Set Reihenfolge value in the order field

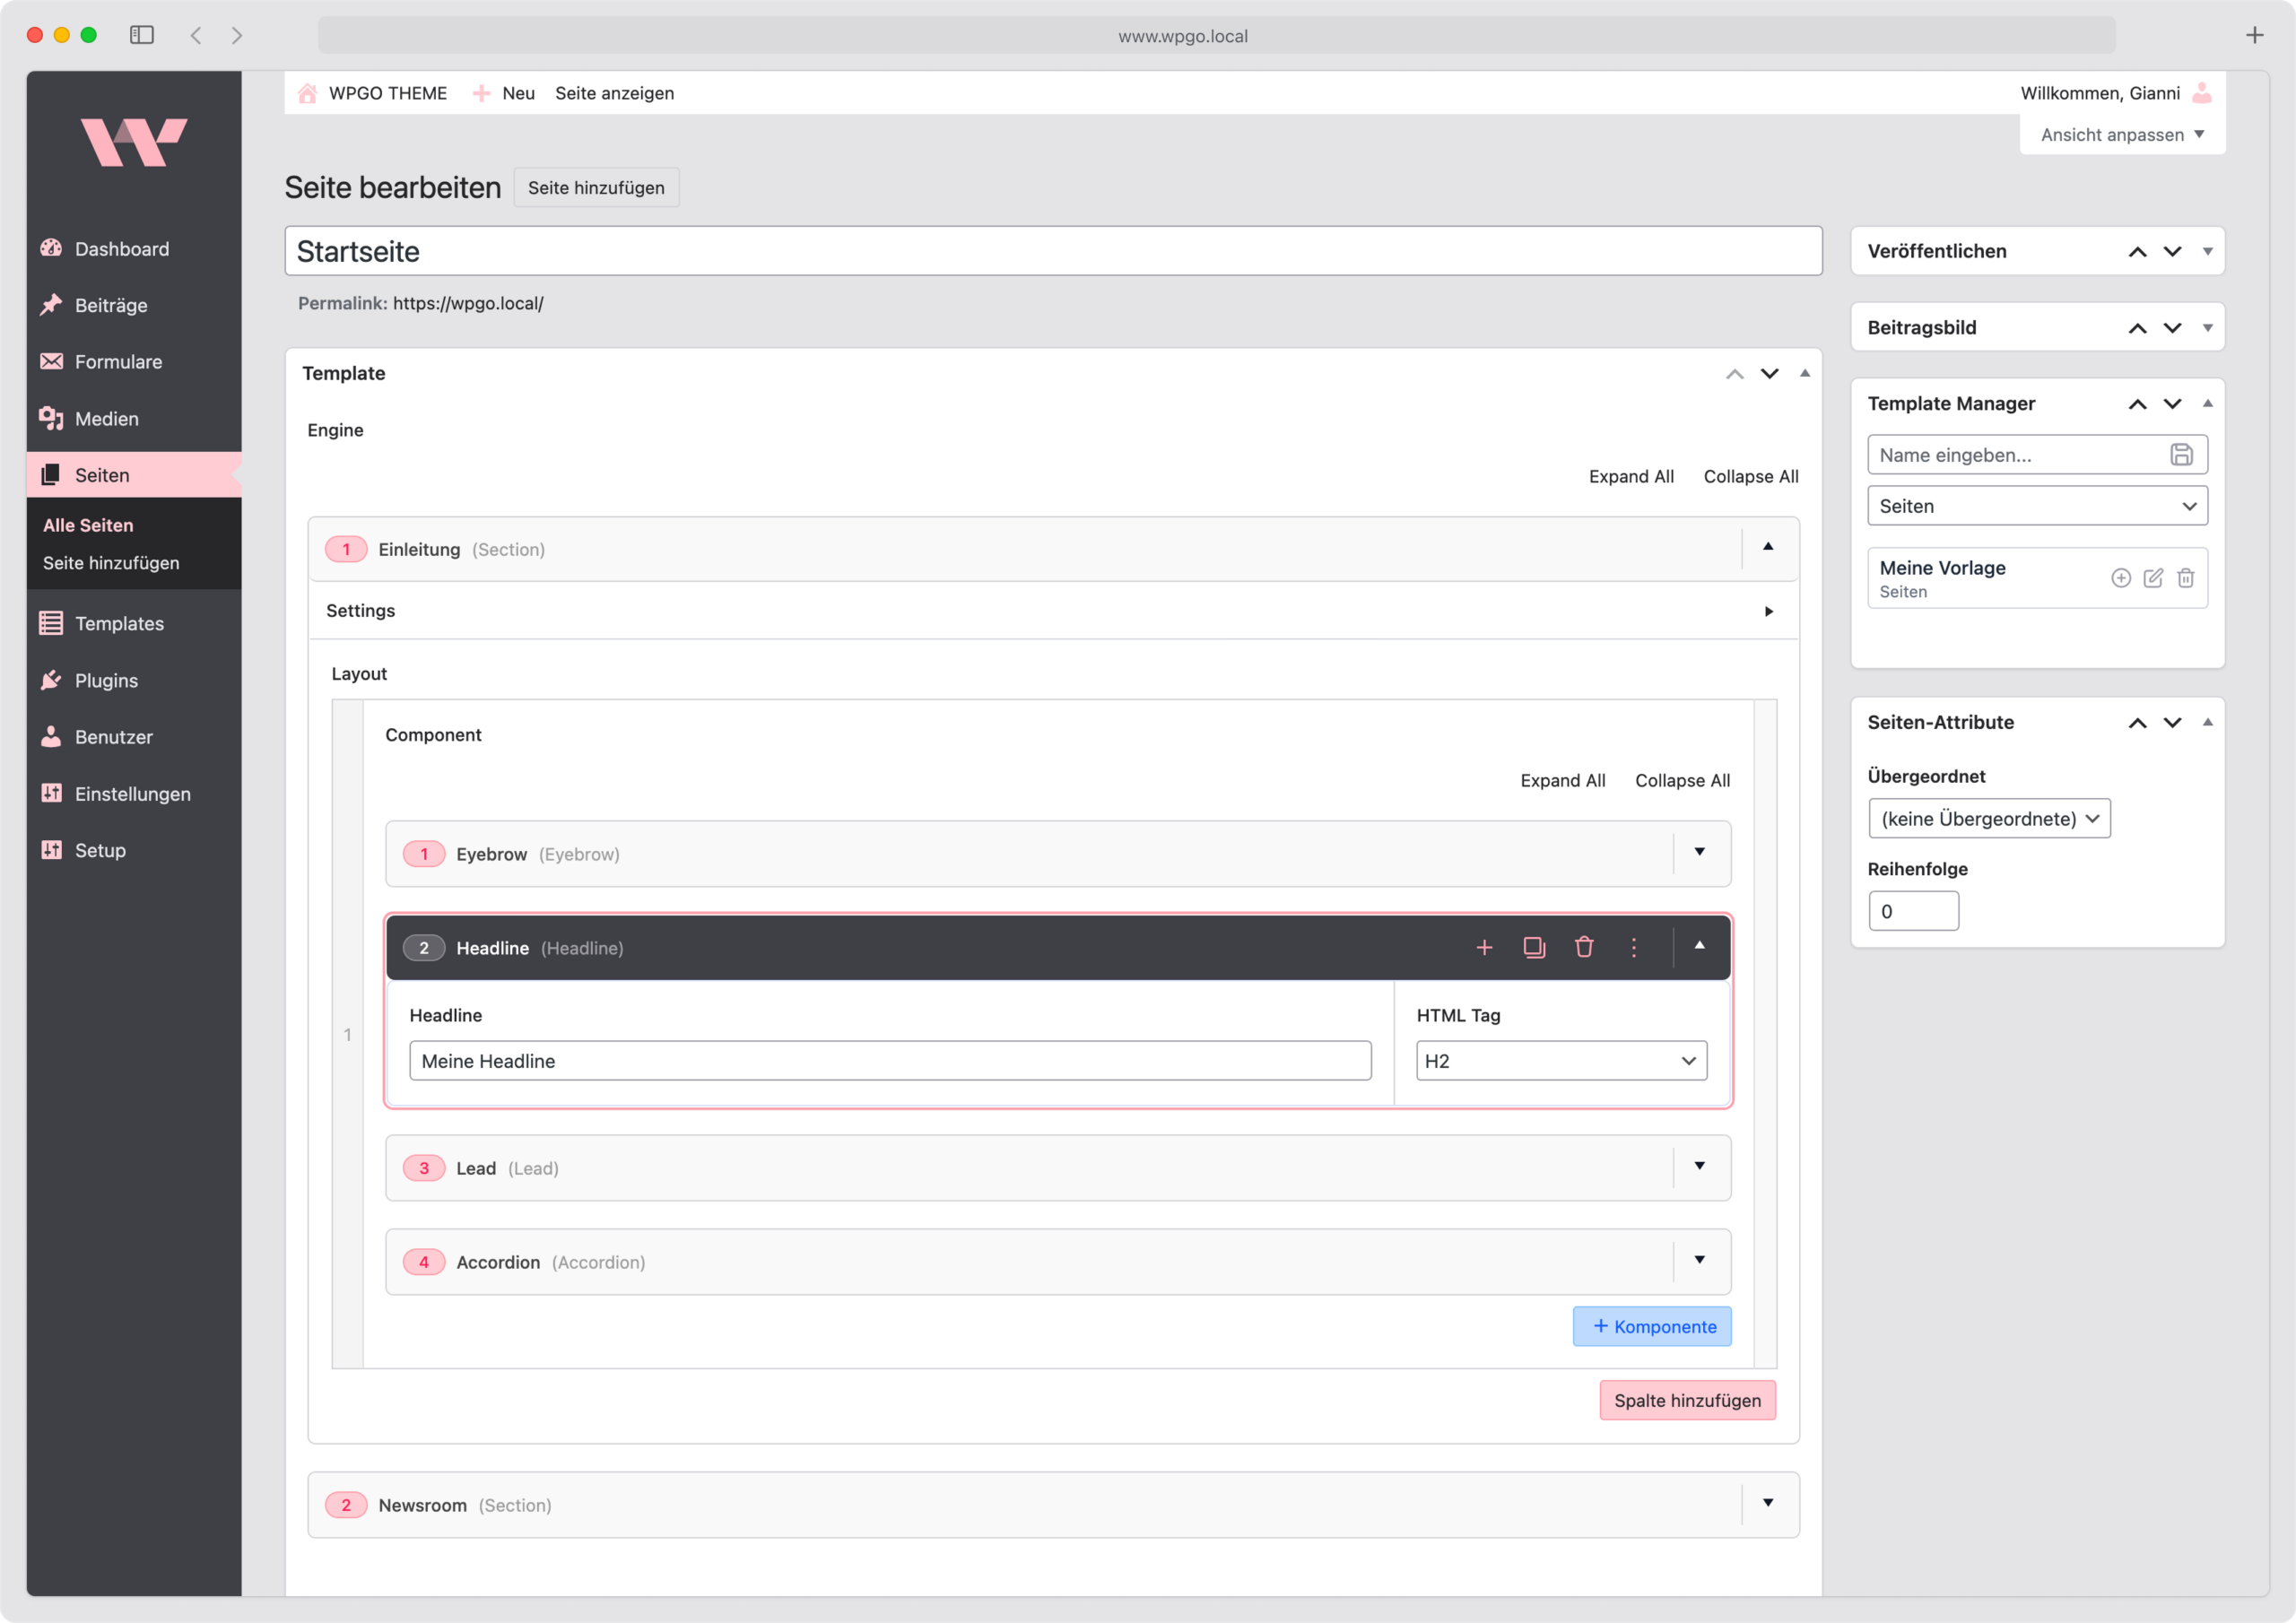click(x=1913, y=910)
